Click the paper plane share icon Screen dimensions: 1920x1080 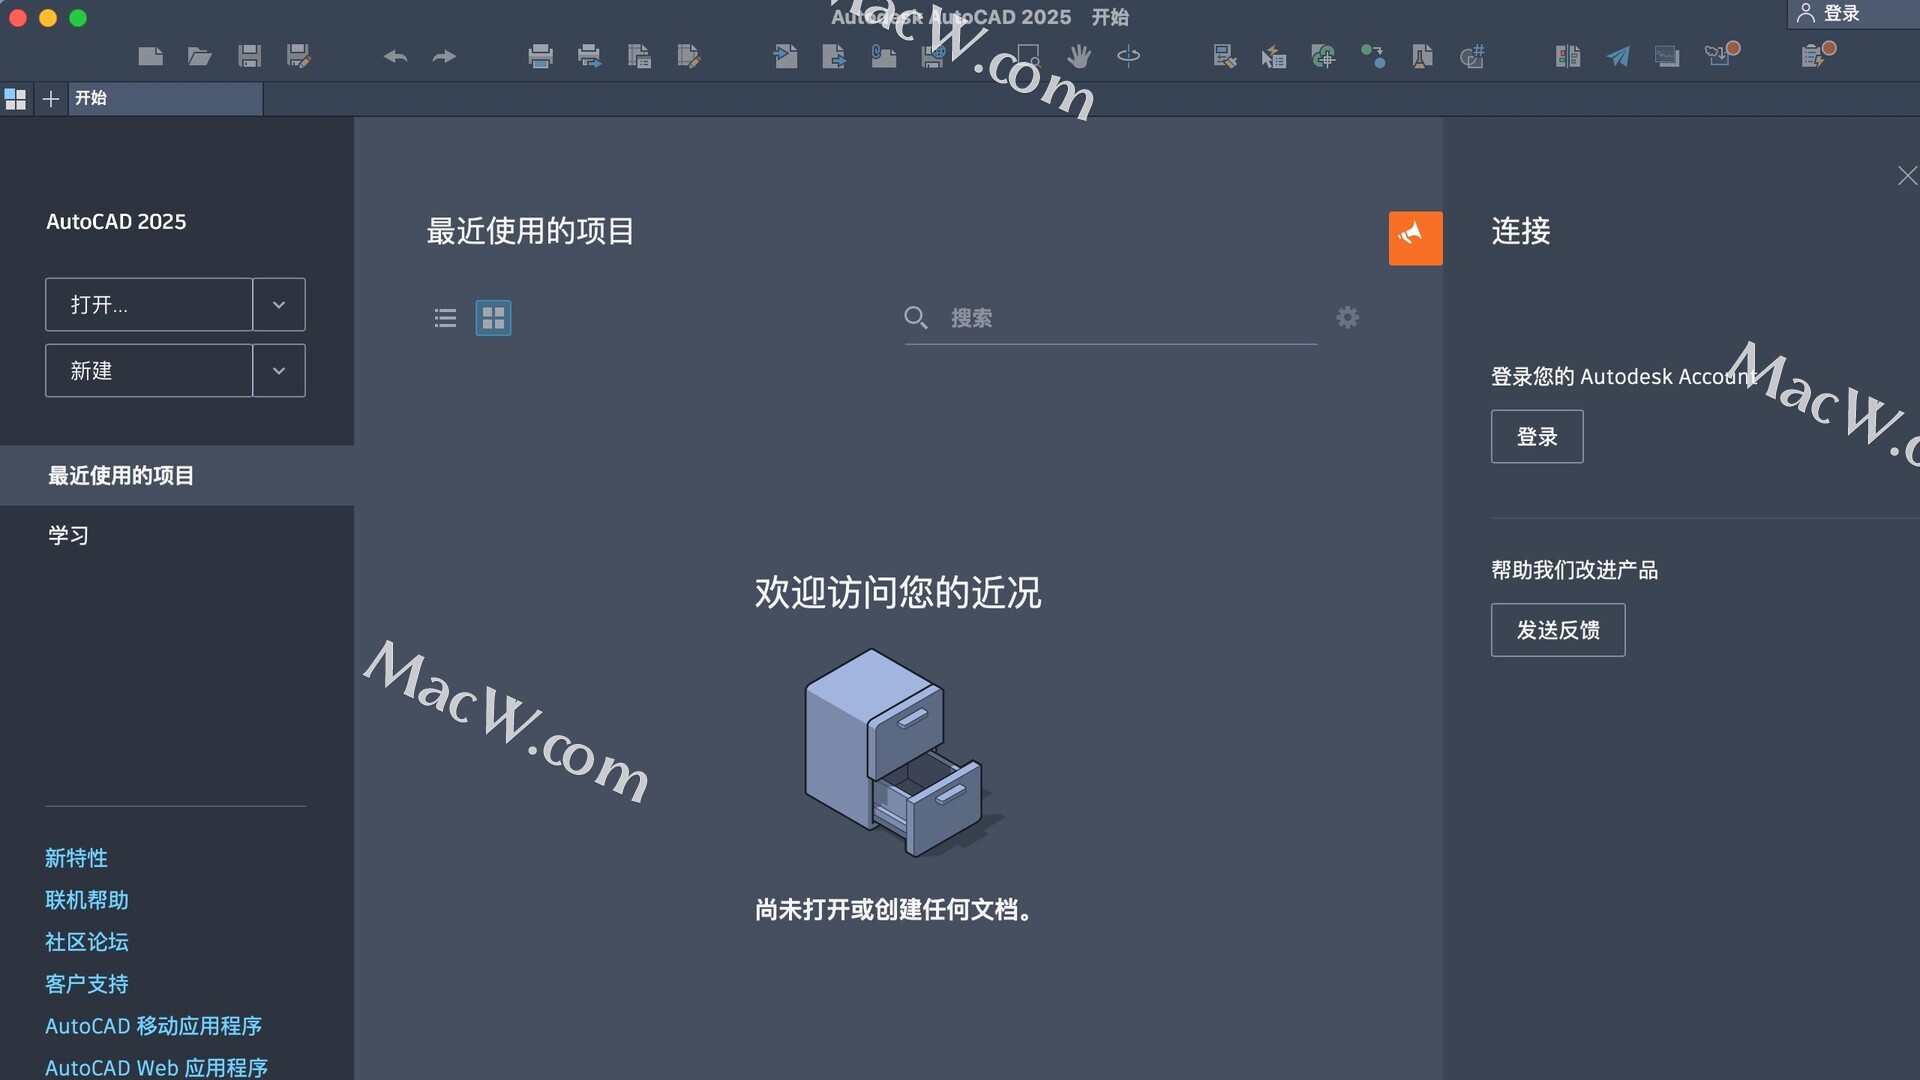point(1618,56)
